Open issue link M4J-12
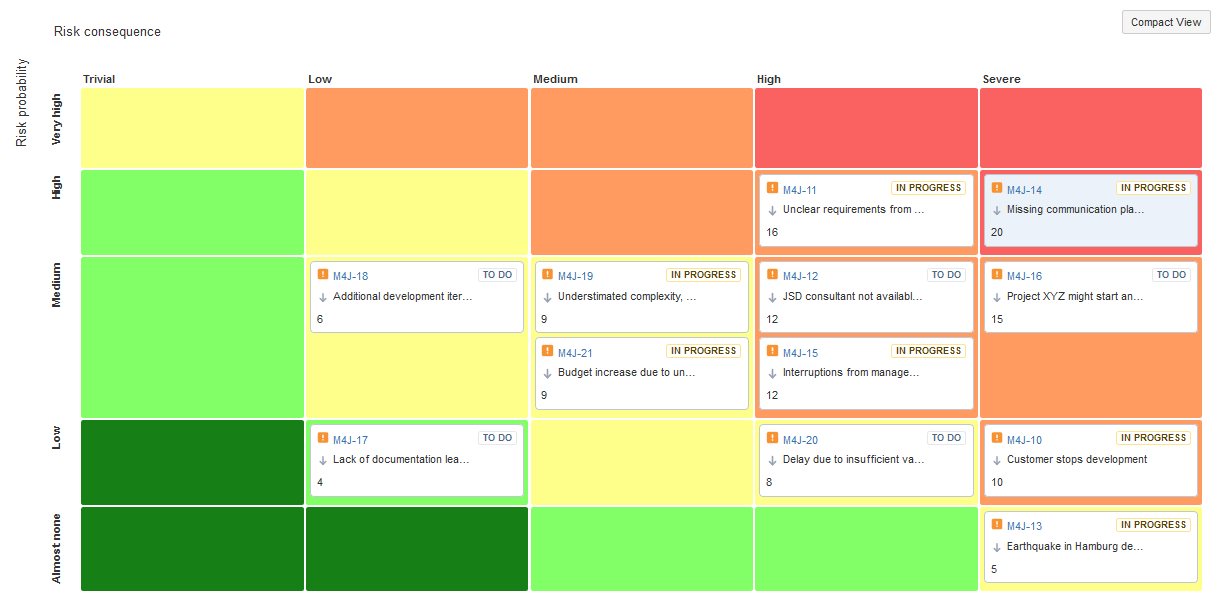Image resolution: width=1219 pixels, height=597 pixels. [800, 276]
